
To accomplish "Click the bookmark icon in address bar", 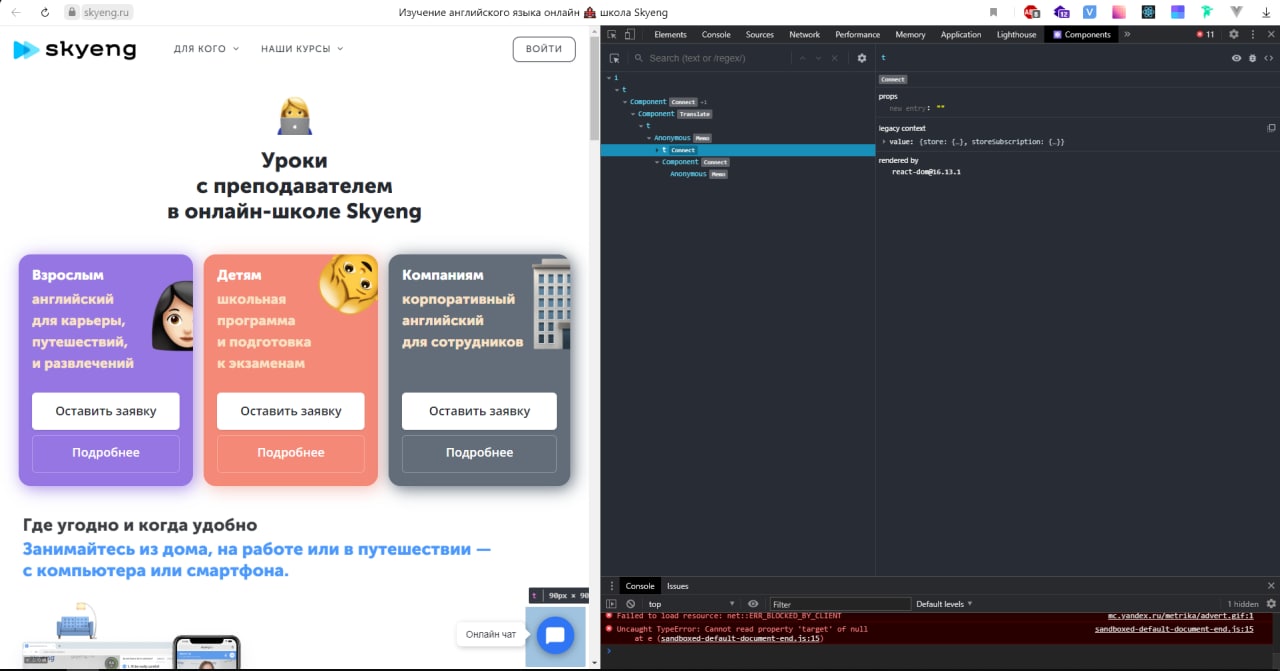I will pyautogui.click(x=994, y=12).
